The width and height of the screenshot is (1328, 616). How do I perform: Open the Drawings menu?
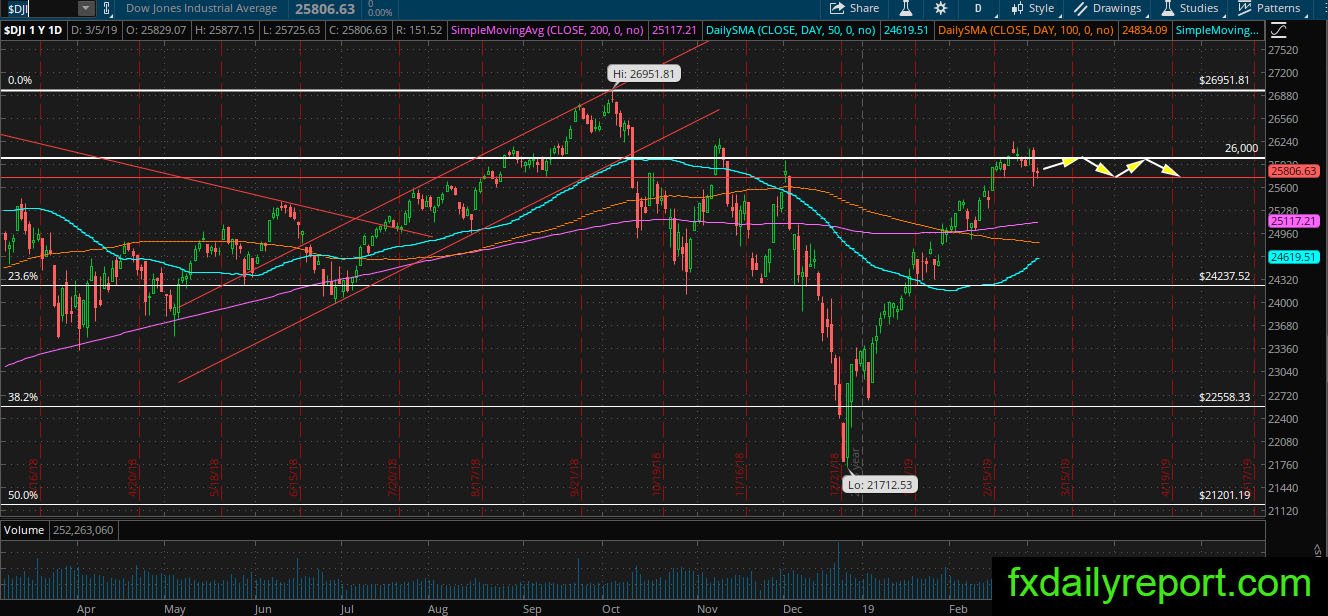point(1108,8)
